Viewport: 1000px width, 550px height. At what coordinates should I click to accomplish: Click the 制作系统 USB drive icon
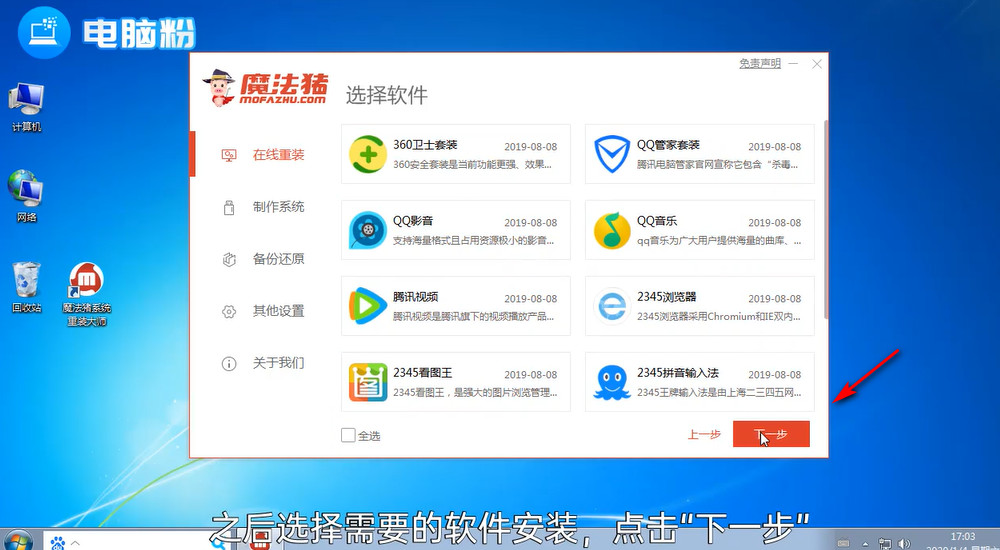coord(229,207)
